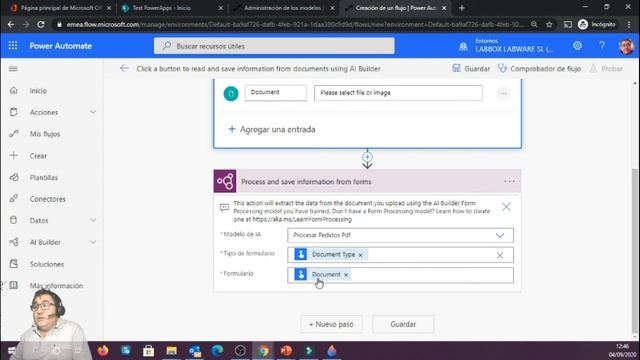Click the browser zoom magnifier icon
Image resolution: width=640 pixels, height=360 pixels.
click(x=534, y=24)
